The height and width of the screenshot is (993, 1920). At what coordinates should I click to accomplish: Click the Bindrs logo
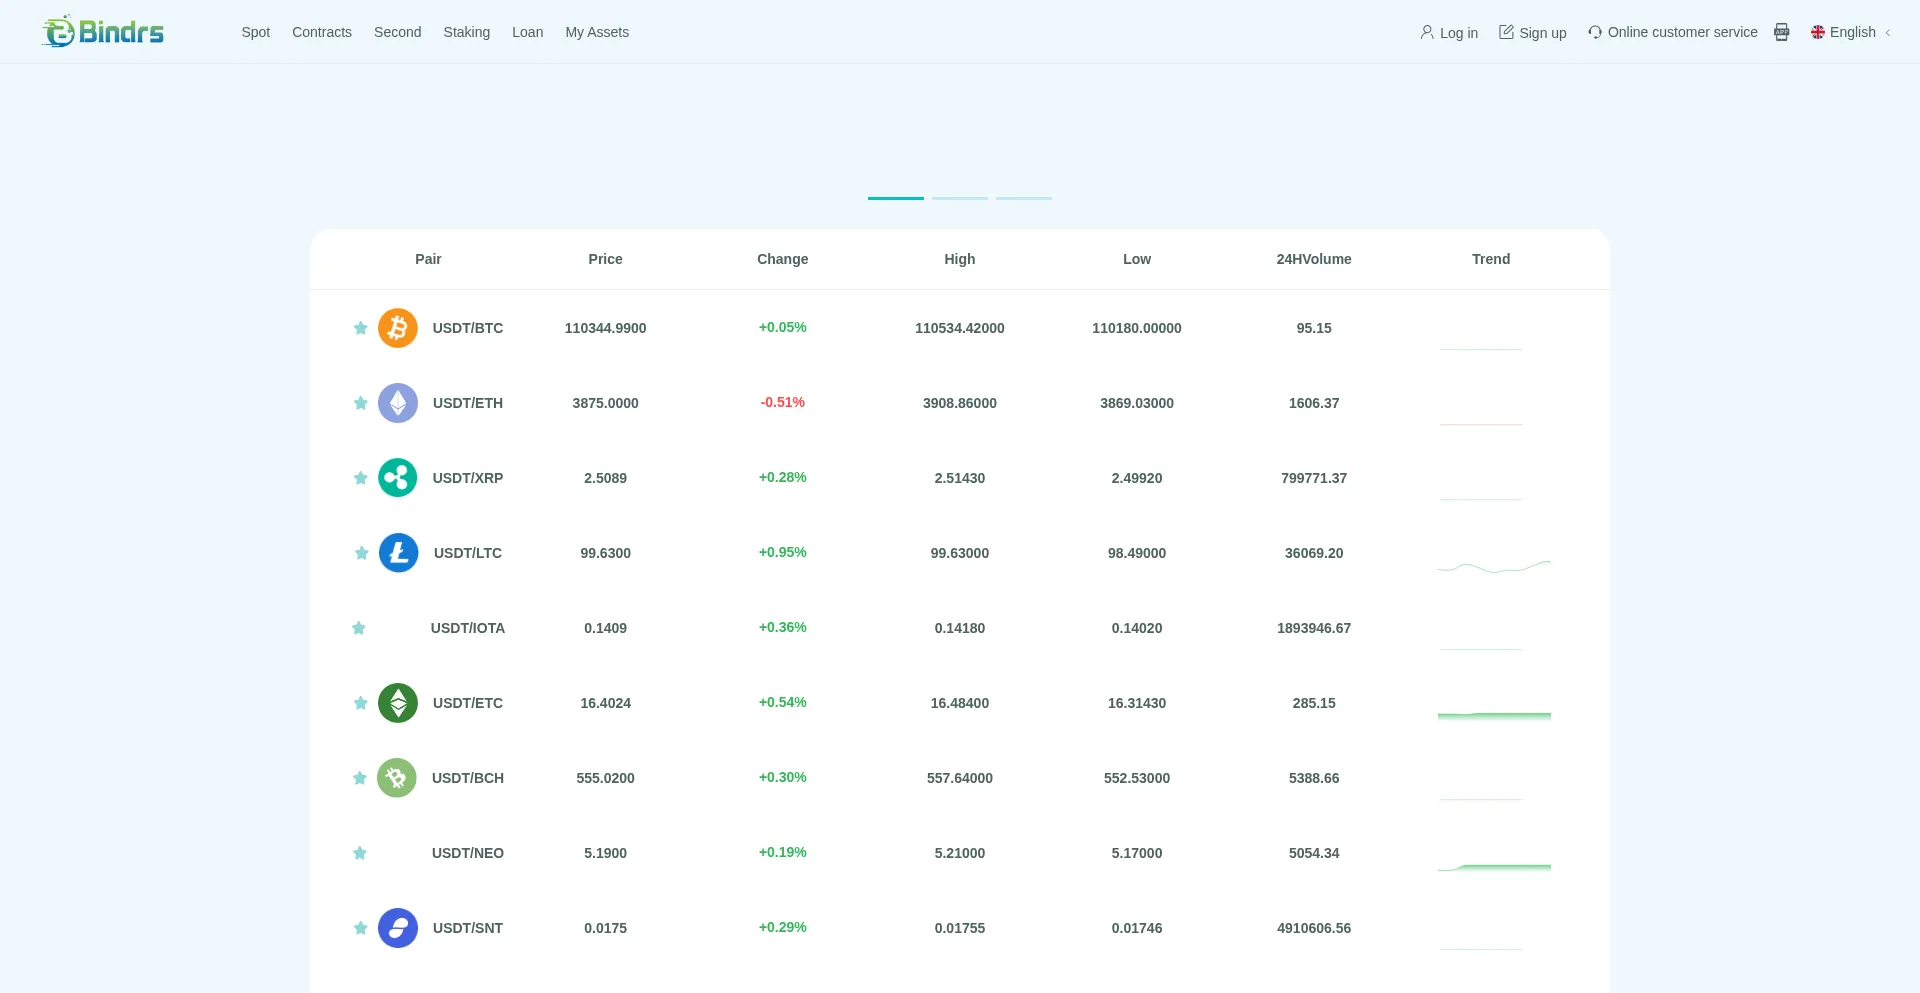[103, 32]
